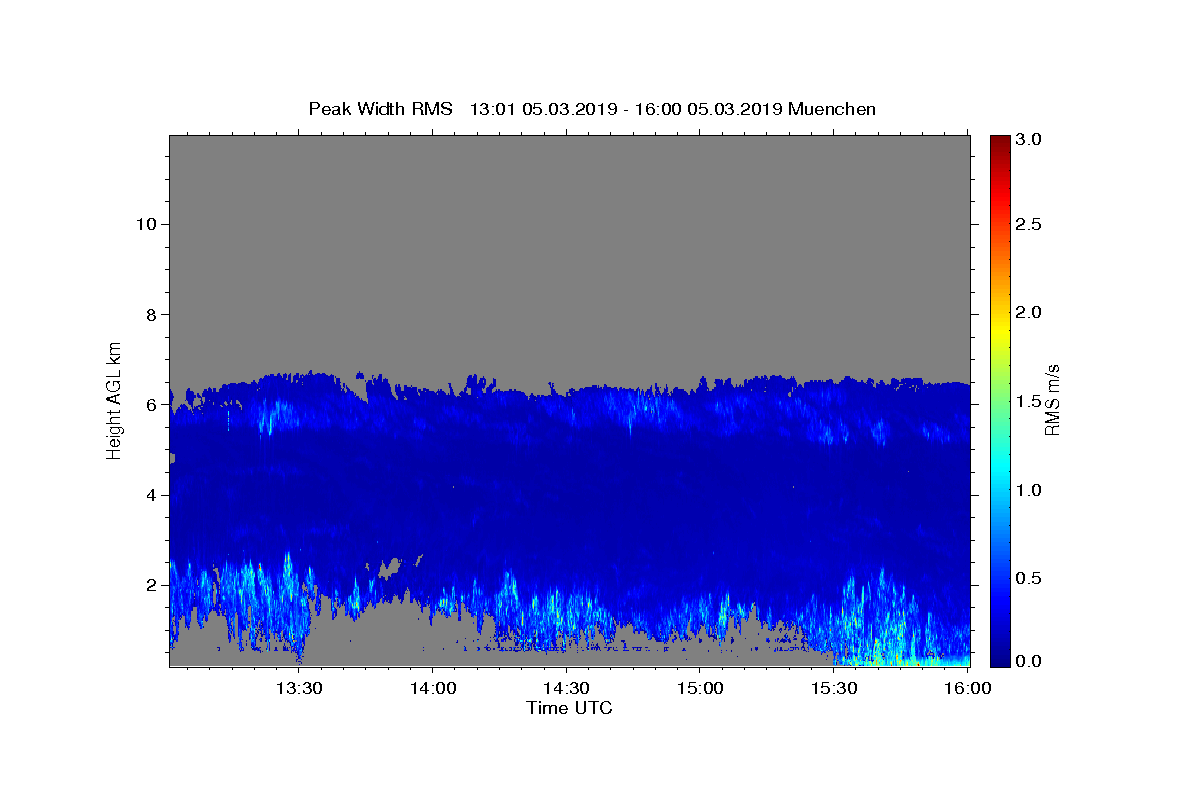Click the colorbar value '0.5'
The image size is (1200, 800).
(x=1031, y=578)
